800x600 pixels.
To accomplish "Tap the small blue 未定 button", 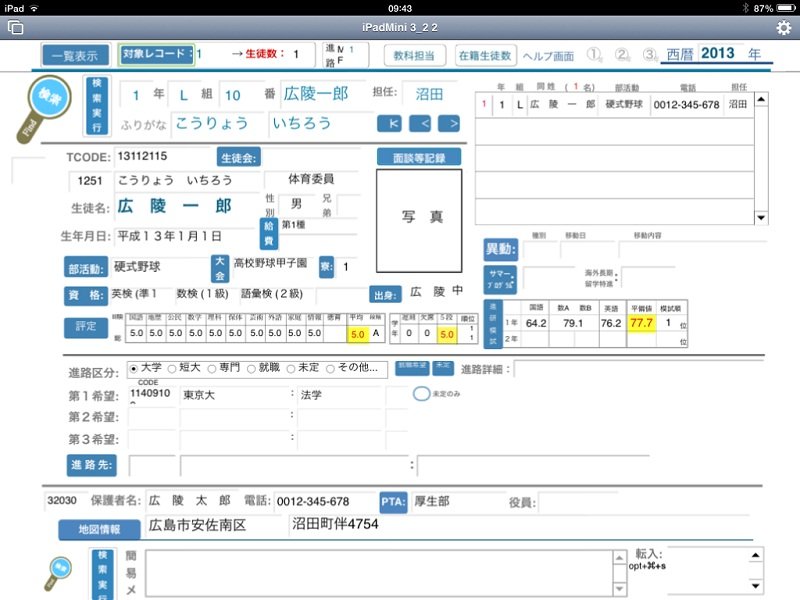I will tap(443, 368).
